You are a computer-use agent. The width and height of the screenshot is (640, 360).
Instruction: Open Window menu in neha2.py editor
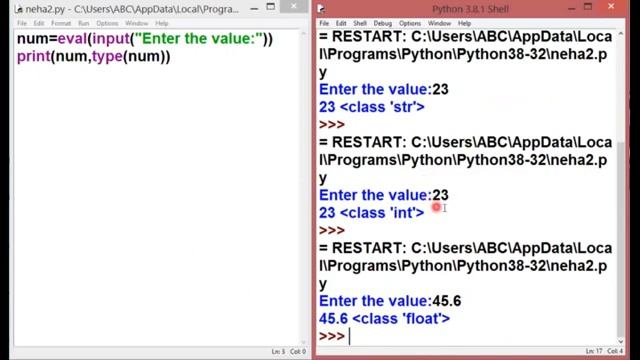point(136,23)
